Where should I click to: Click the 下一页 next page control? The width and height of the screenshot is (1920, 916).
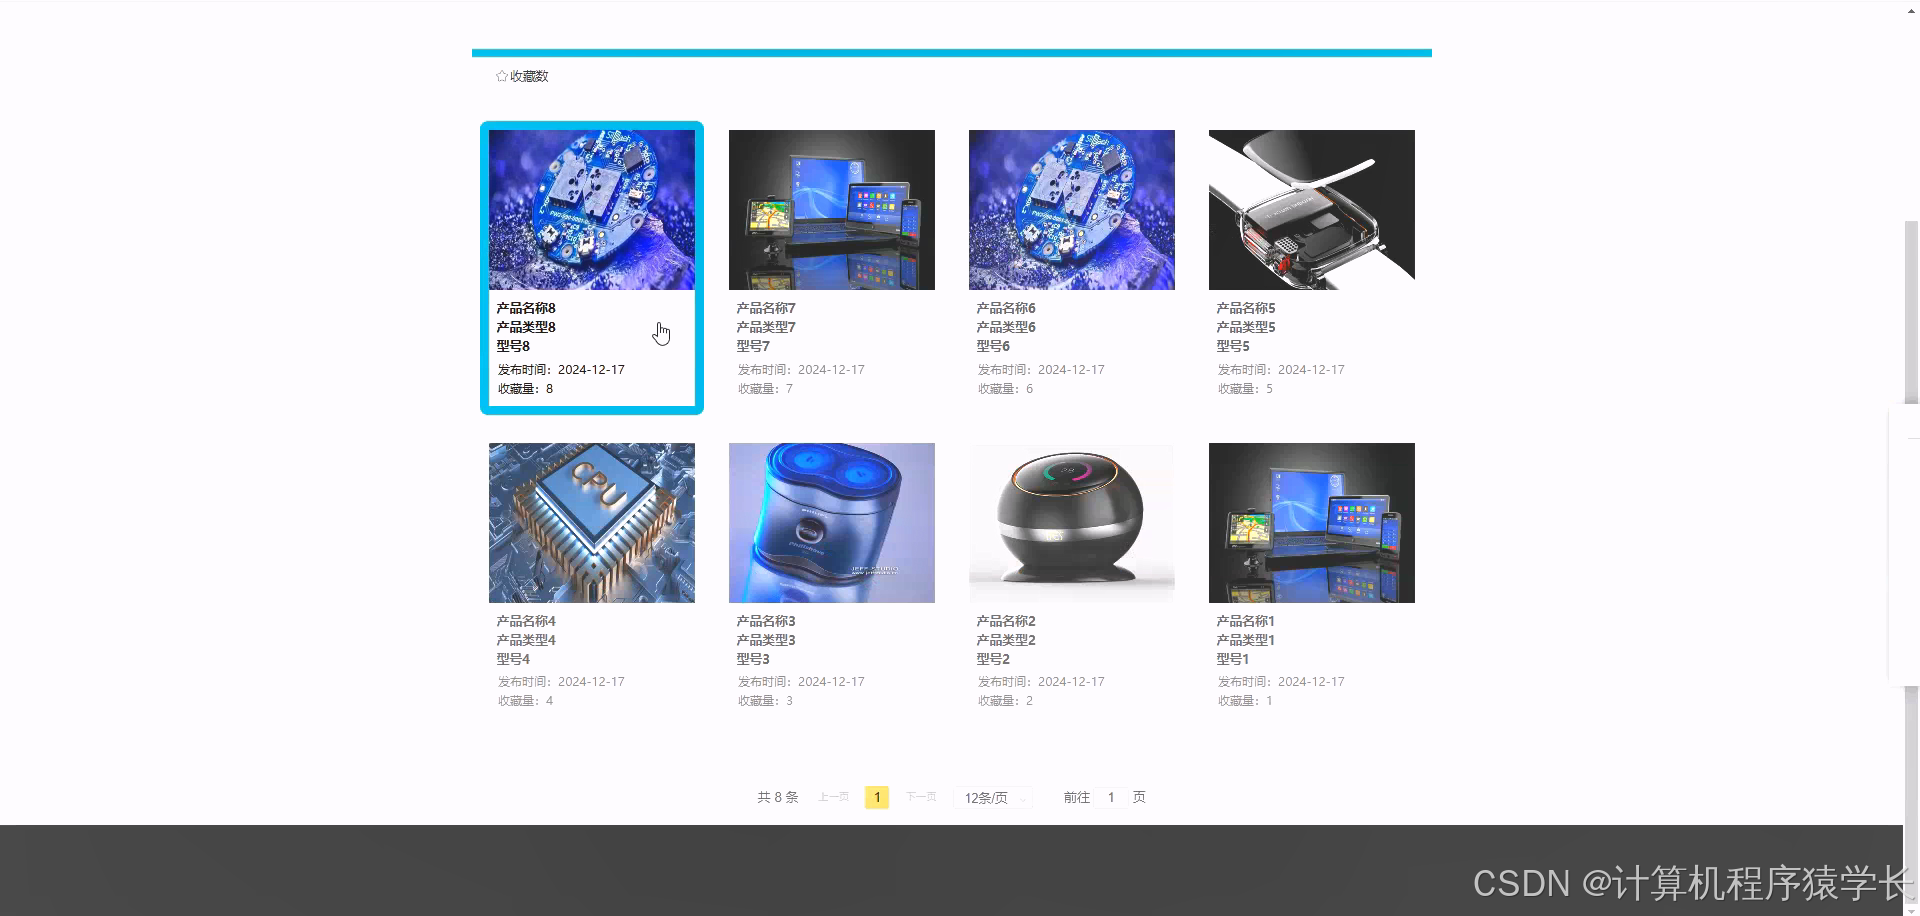click(x=920, y=797)
